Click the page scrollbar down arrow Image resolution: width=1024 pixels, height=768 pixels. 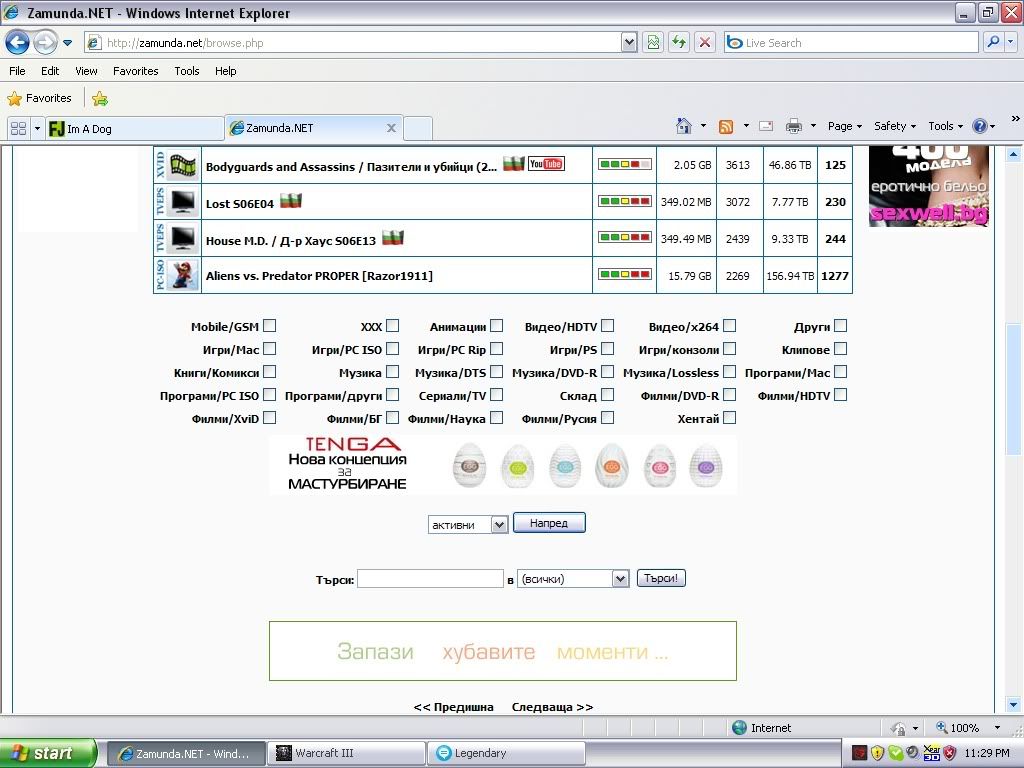(x=1014, y=705)
